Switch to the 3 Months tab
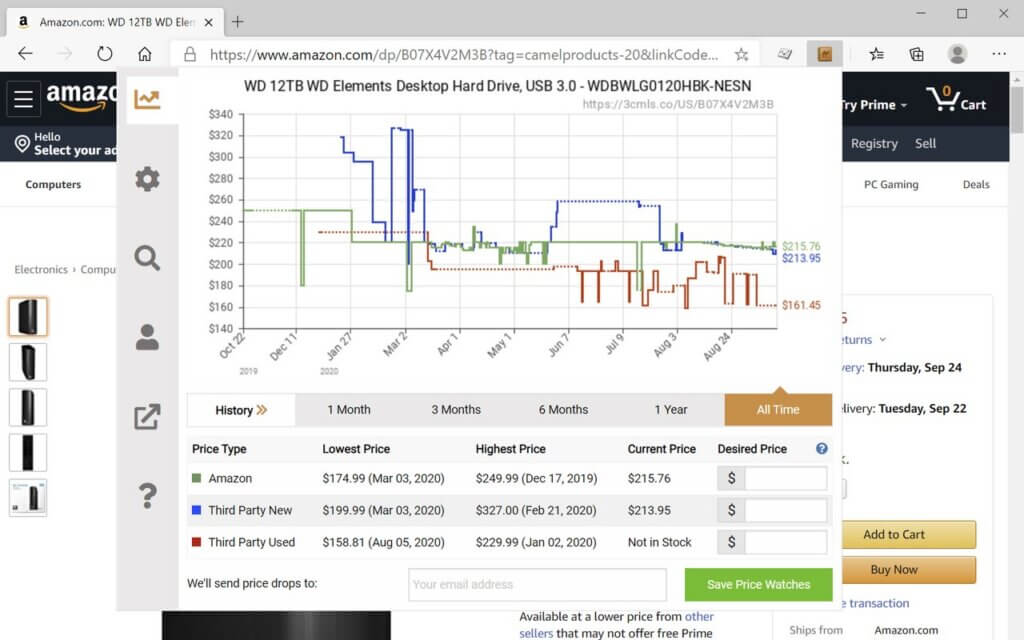 pyautogui.click(x=456, y=410)
